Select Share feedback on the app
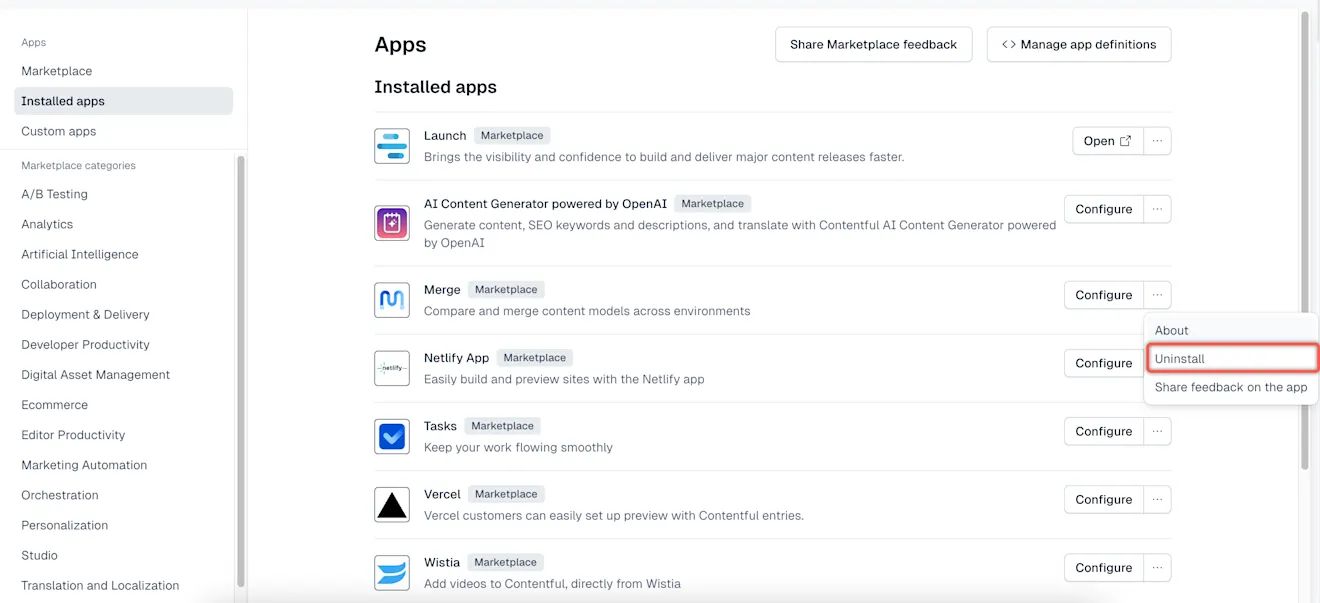This screenshot has height=603, width=1320. tap(1231, 387)
